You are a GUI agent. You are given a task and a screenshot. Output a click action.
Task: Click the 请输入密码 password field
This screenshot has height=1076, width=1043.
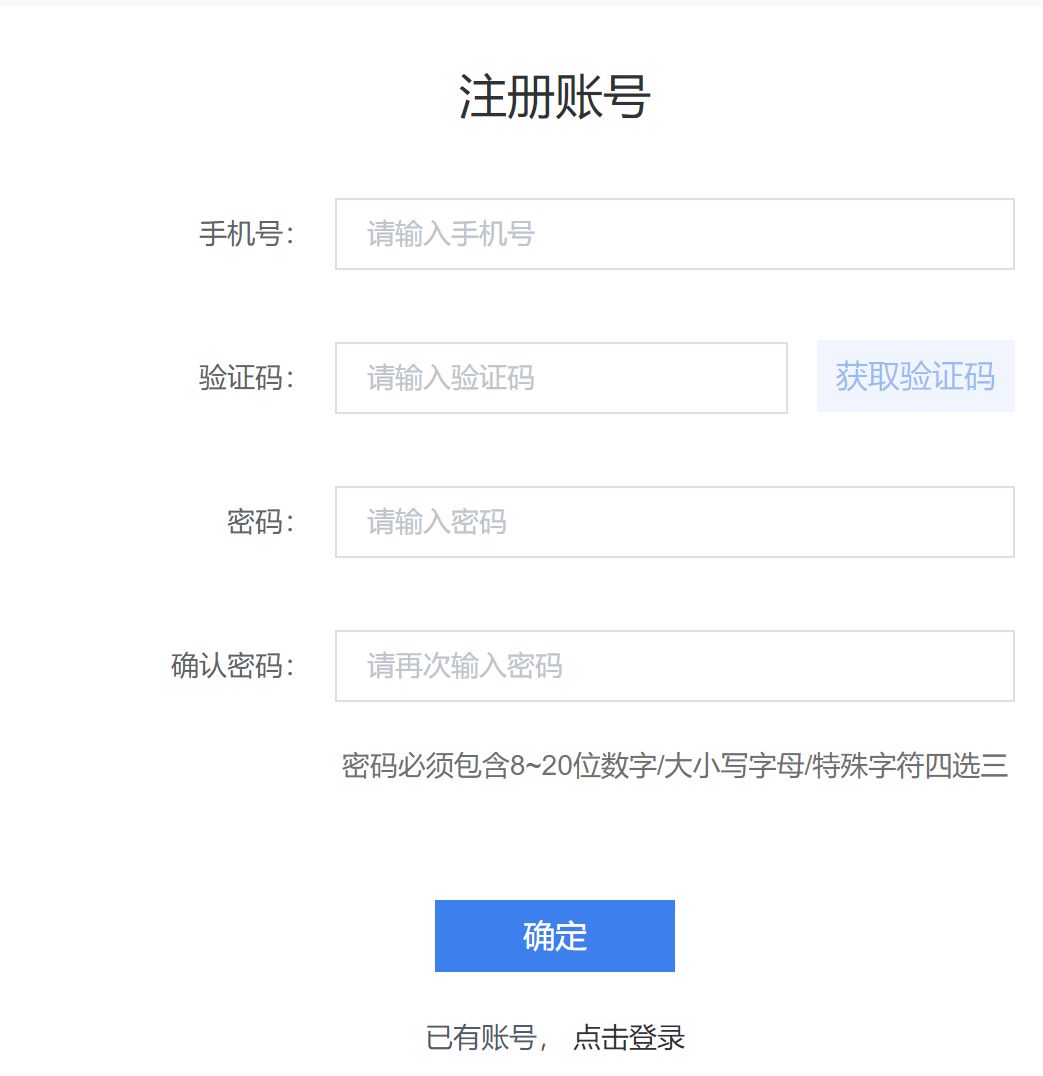pyautogui.click(x=673, y=522)
